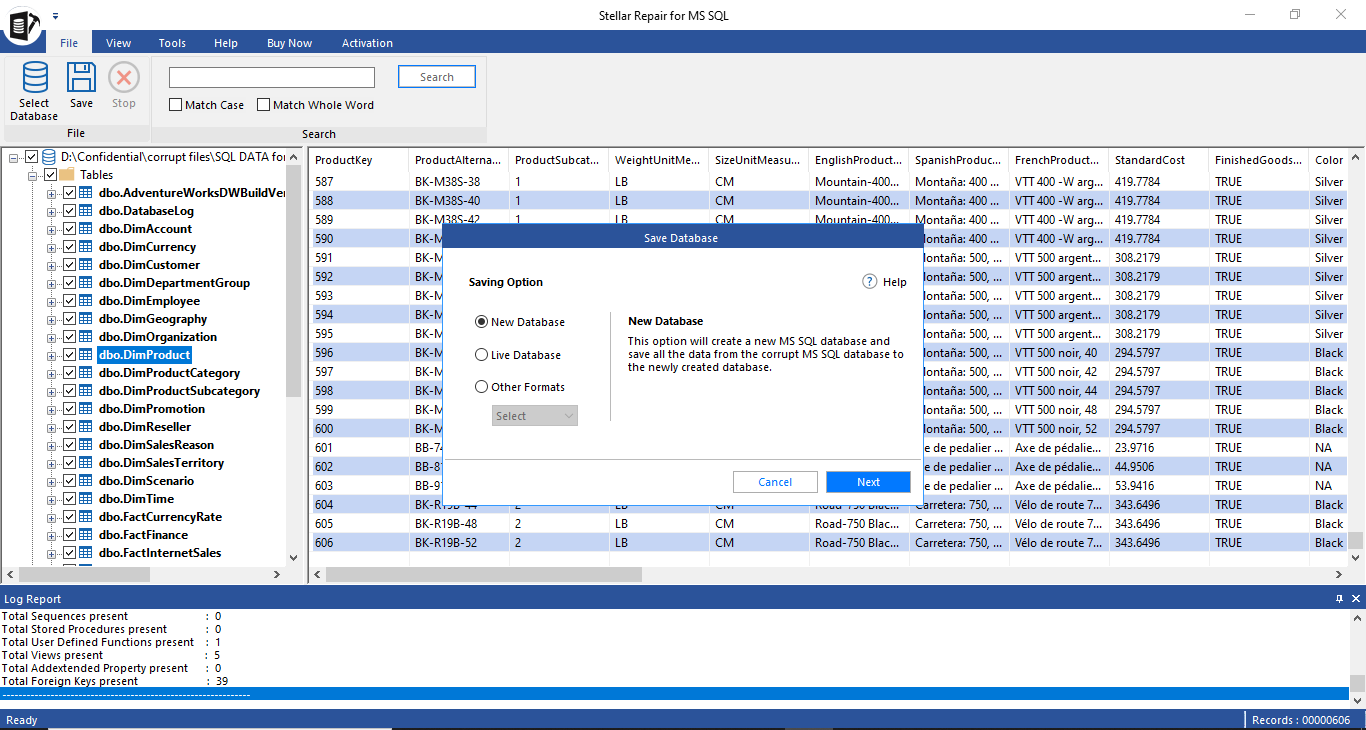The width and height of the screenshot is (1366, 730).
Task: Open the Select format dropdown
Action: coord(535,416)
